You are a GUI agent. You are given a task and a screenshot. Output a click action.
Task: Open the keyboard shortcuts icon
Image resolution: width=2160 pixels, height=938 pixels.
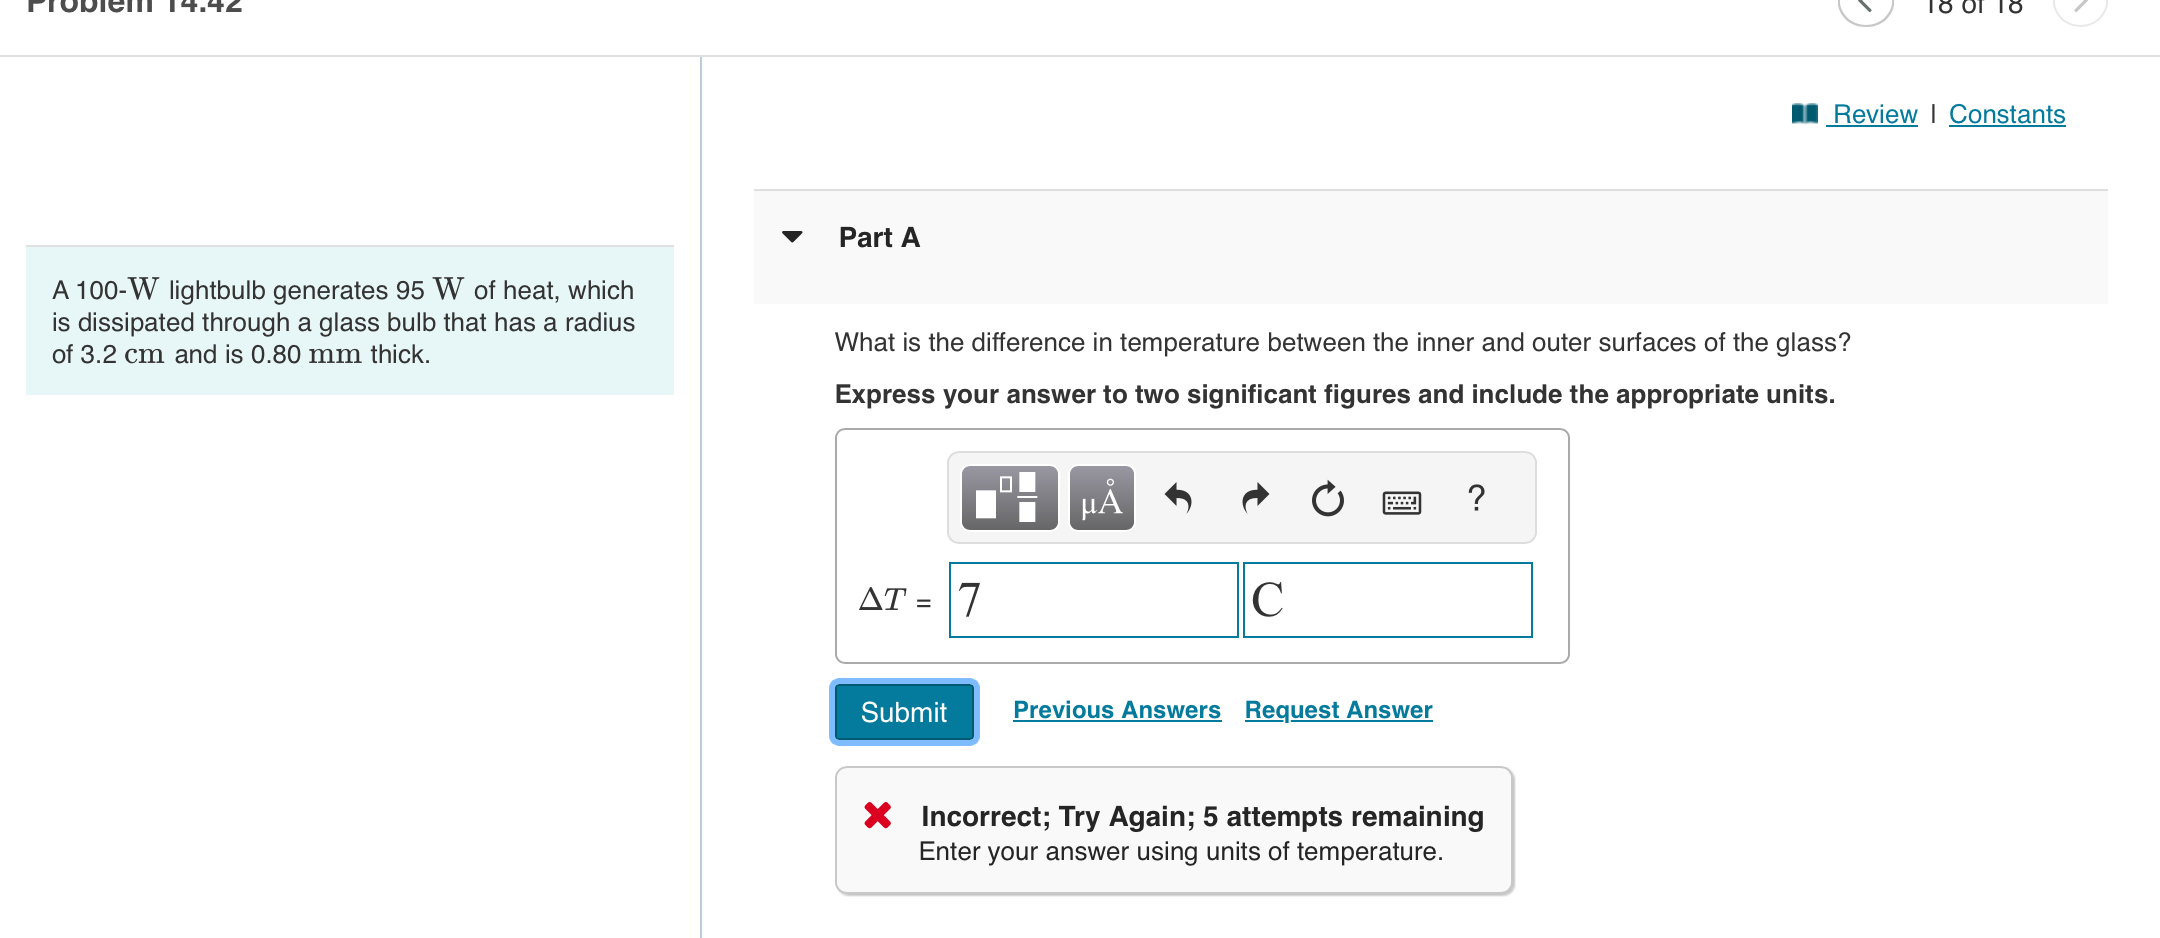pyautogui.click(x=1401, y=501)
